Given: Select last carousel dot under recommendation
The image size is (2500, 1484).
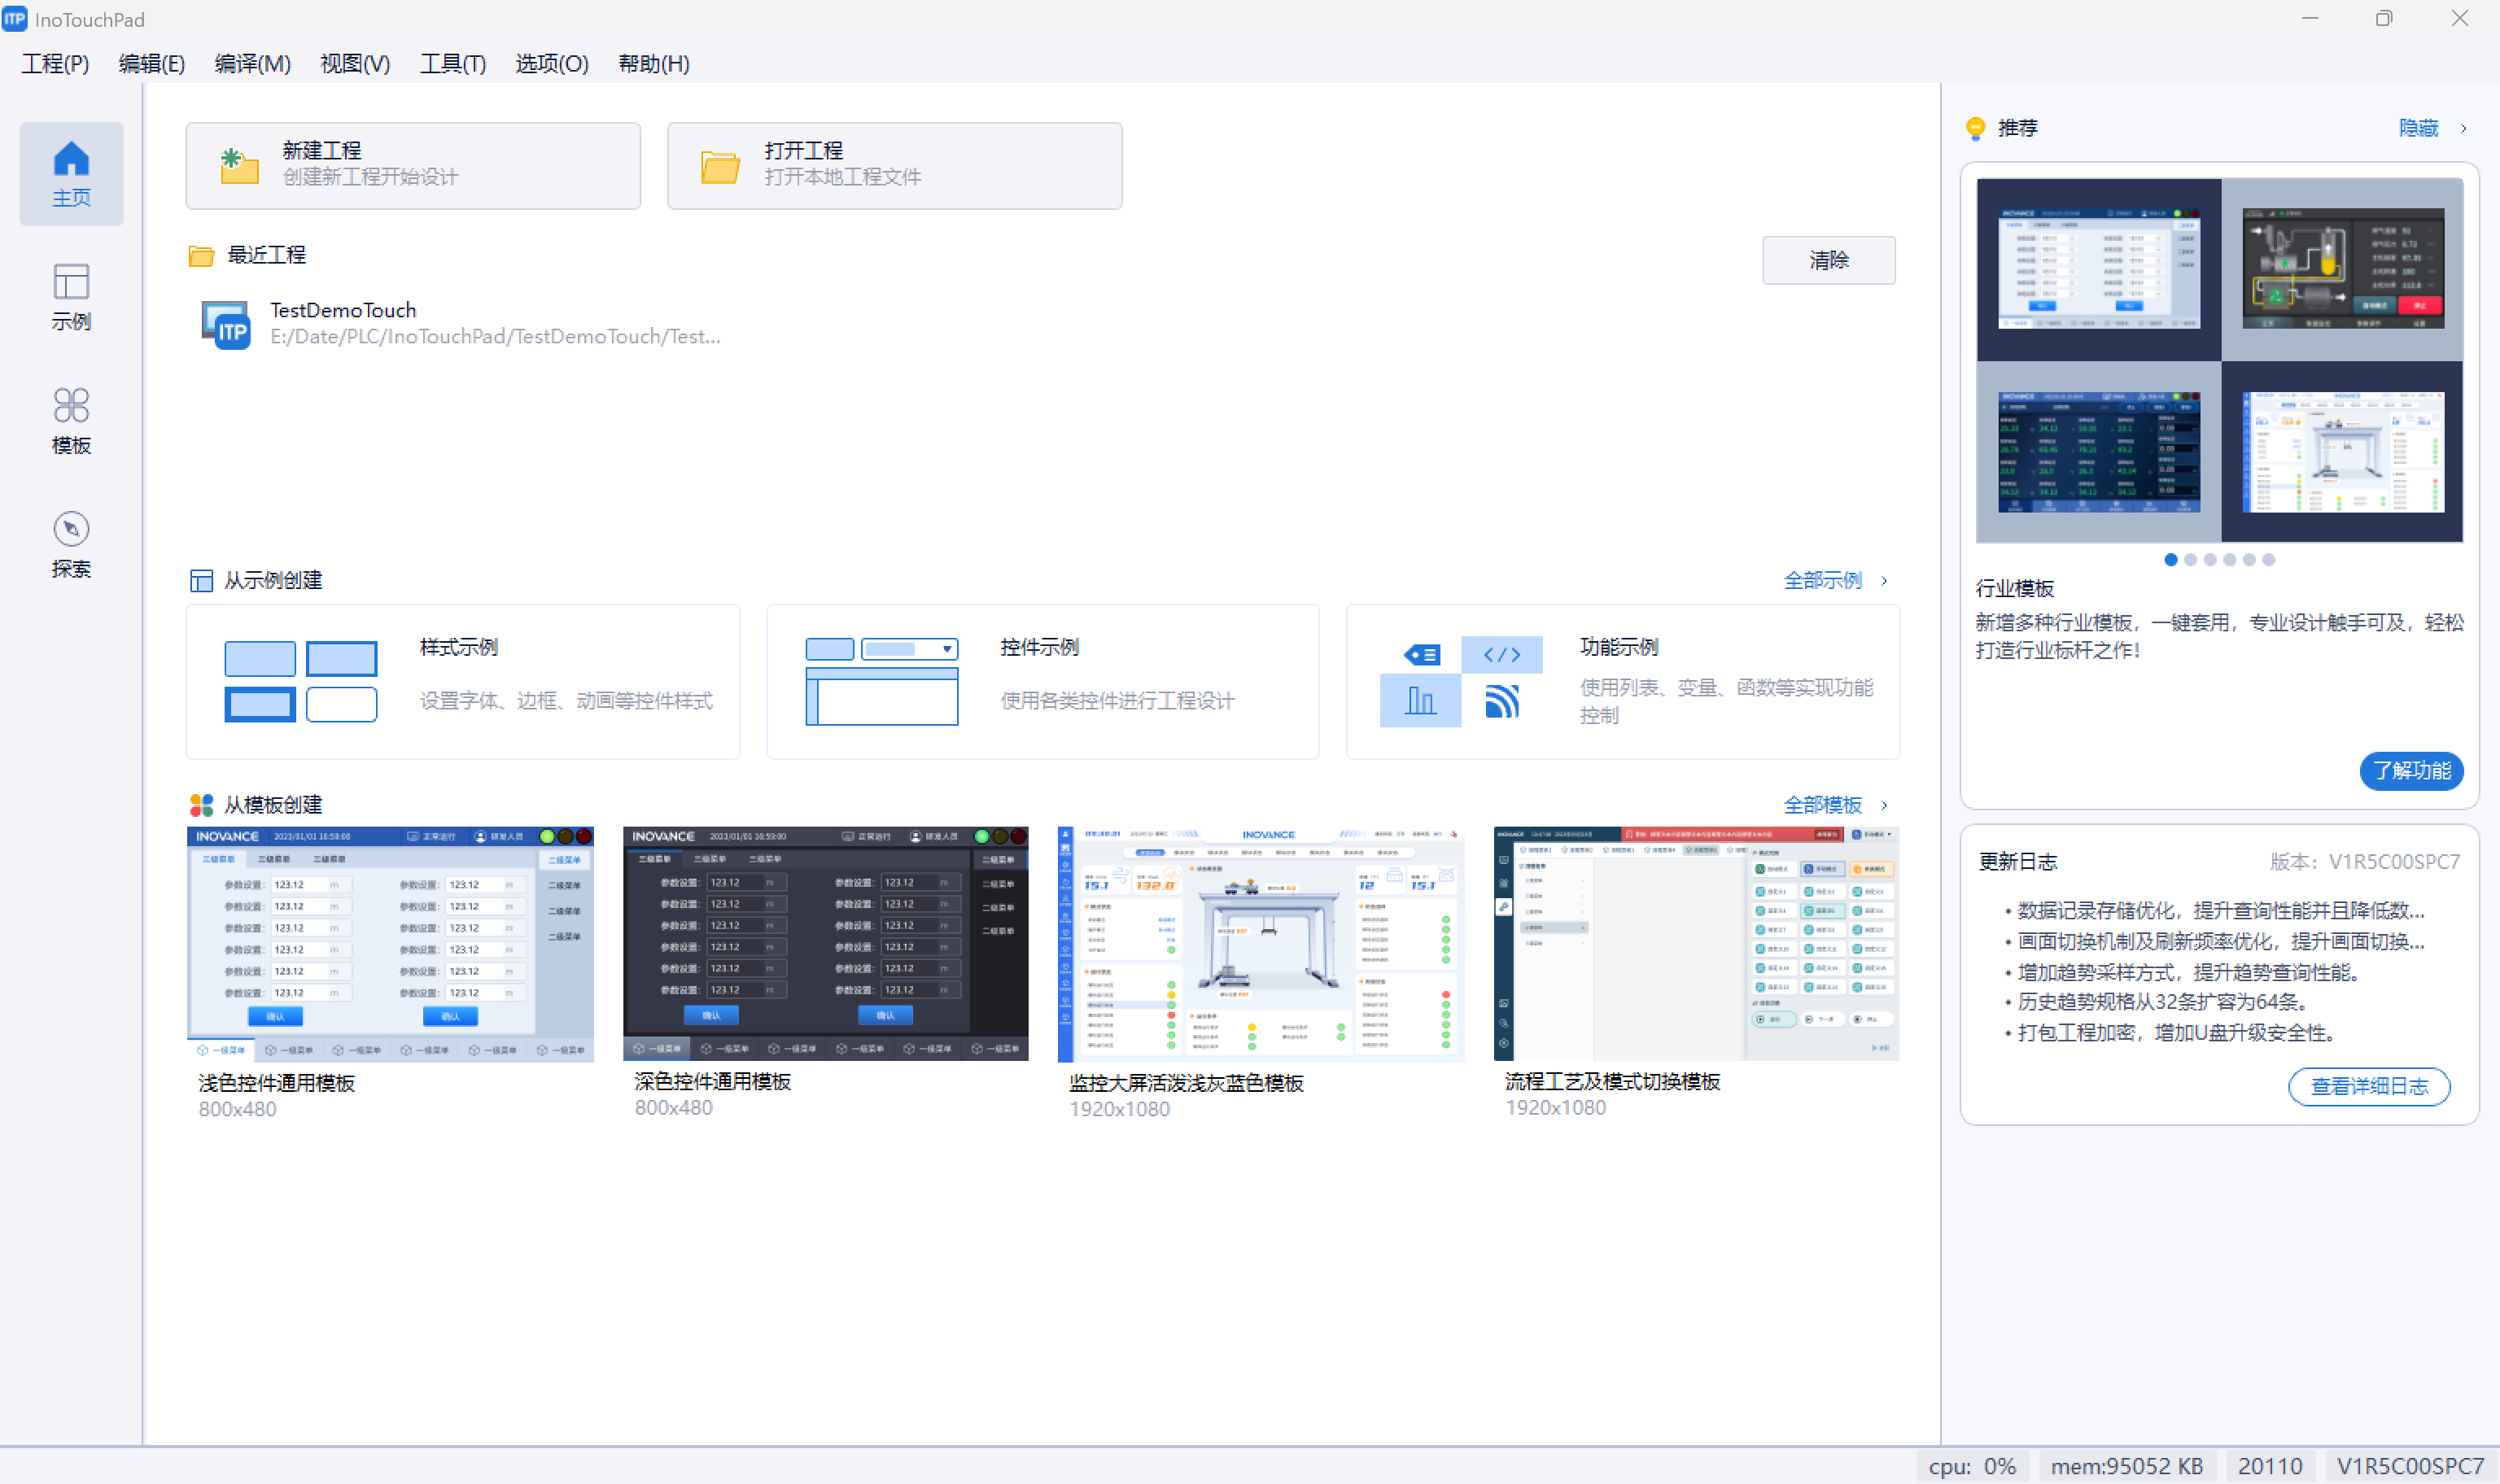Looking at the screenshot, I should click(x=2269, y=560).
